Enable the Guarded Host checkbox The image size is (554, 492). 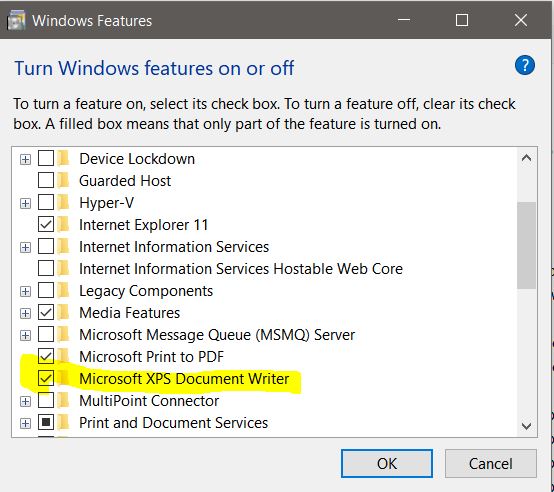(46, 180)
